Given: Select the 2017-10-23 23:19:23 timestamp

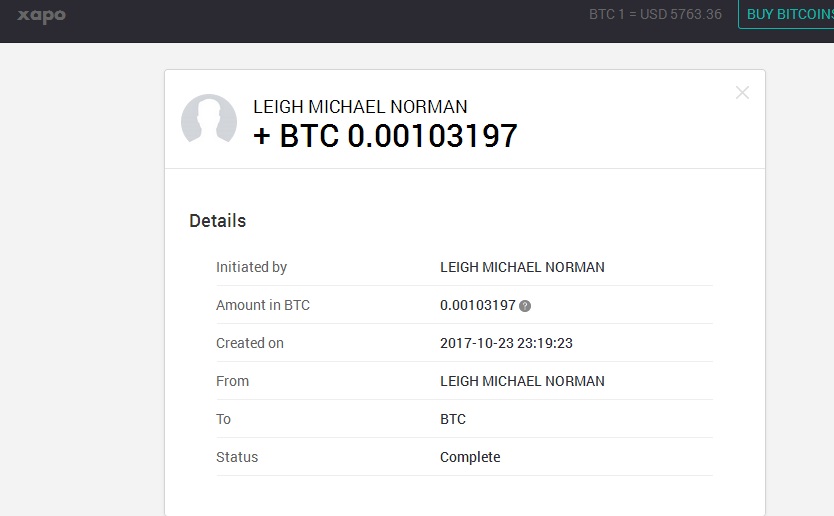Looking at the screenshot, I should [x=506, y=343].
